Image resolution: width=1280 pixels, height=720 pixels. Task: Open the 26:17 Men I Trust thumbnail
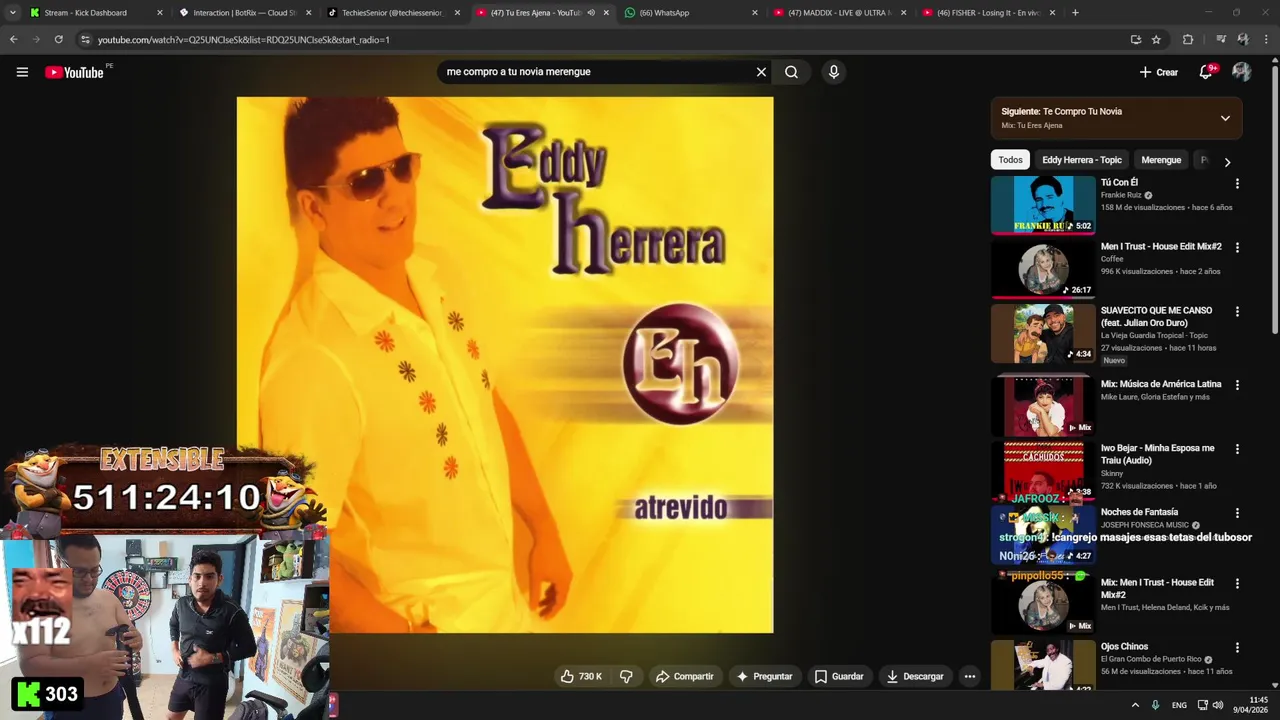[x=1043, y=269]
